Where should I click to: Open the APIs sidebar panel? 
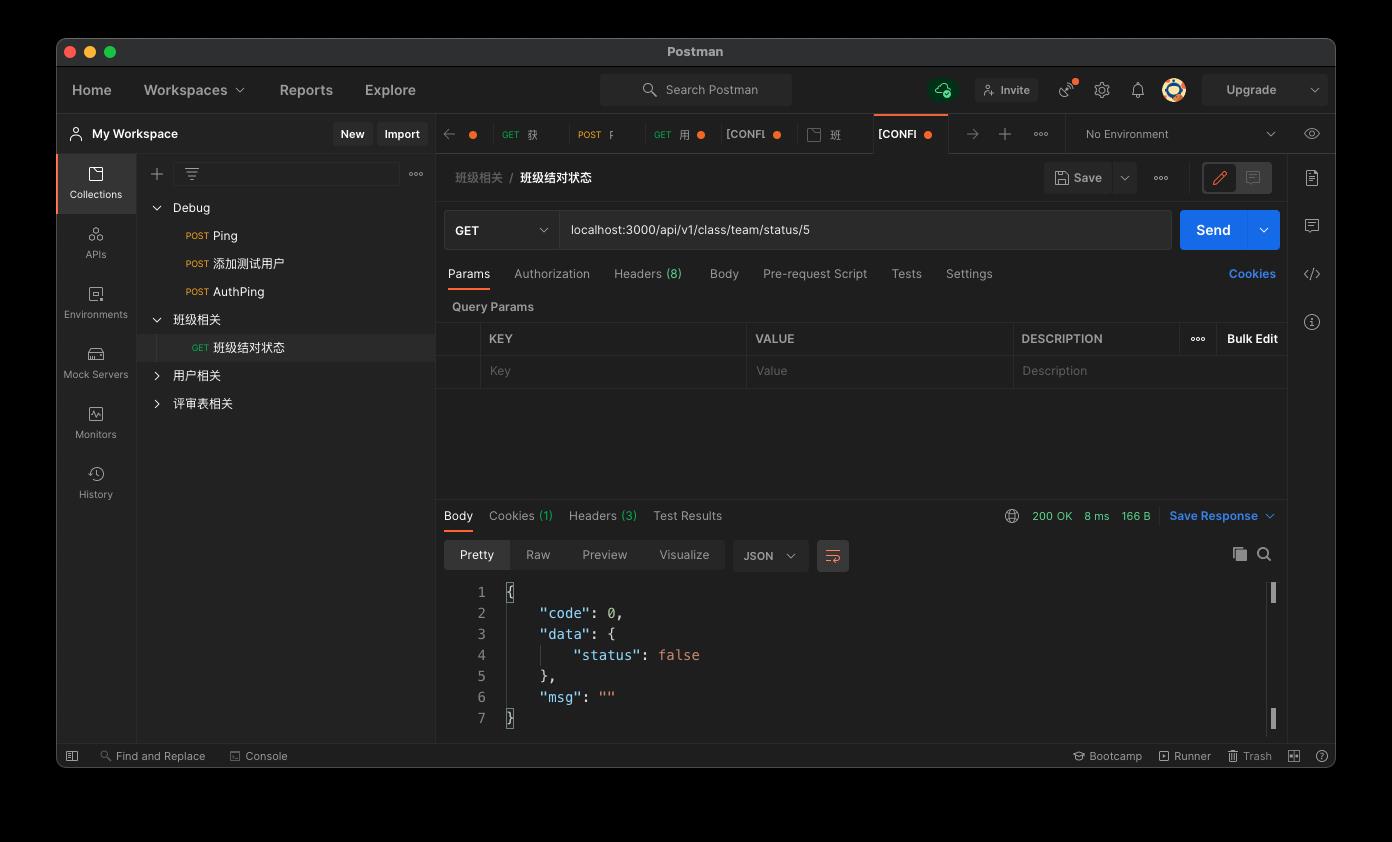[96, 243]
